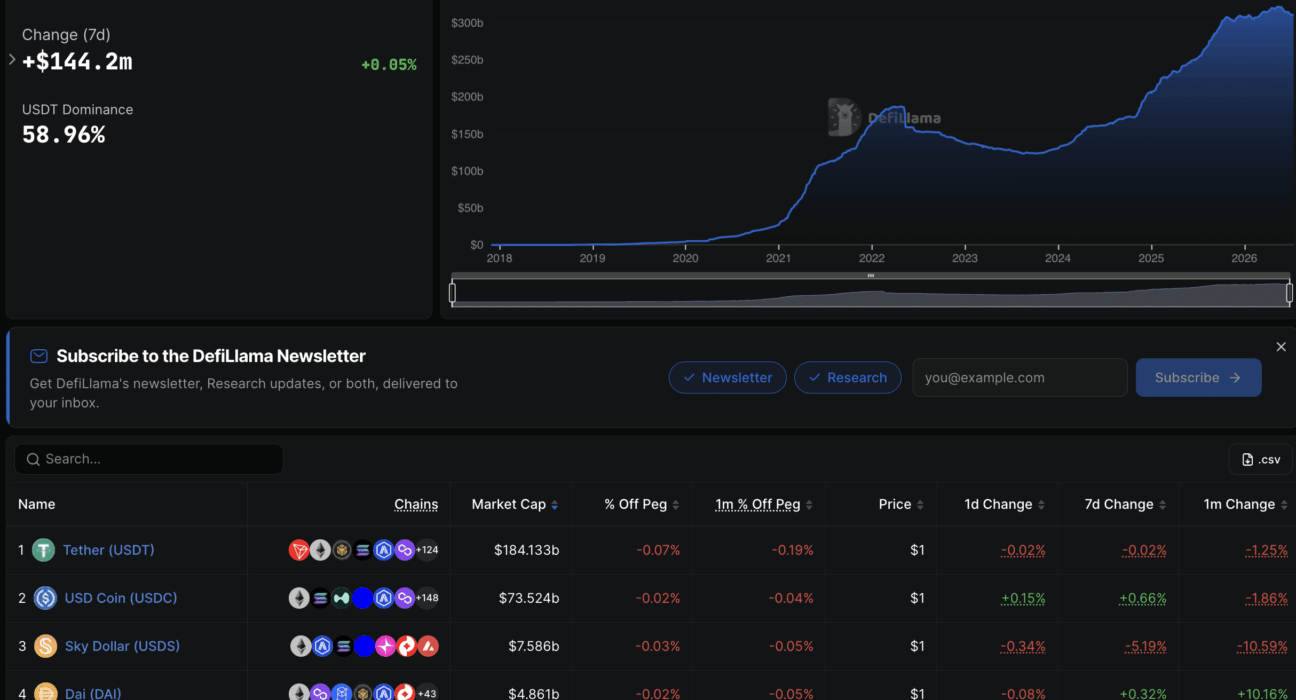Image resolution: width=1296 pixels, height=700 pixels.
Task: Open the Dai (DAI) stablecoin link
Action: 93,693
